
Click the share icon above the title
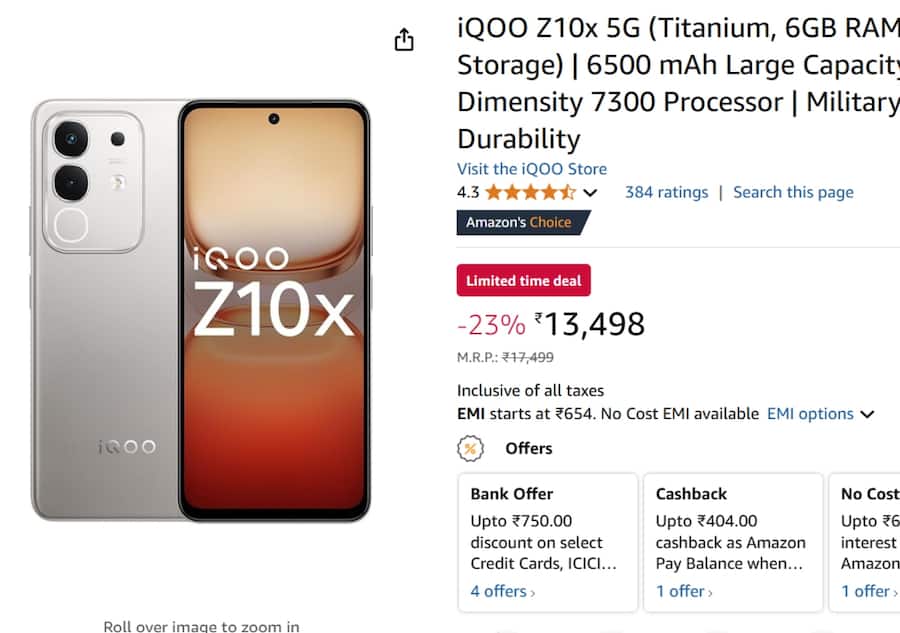403,39
